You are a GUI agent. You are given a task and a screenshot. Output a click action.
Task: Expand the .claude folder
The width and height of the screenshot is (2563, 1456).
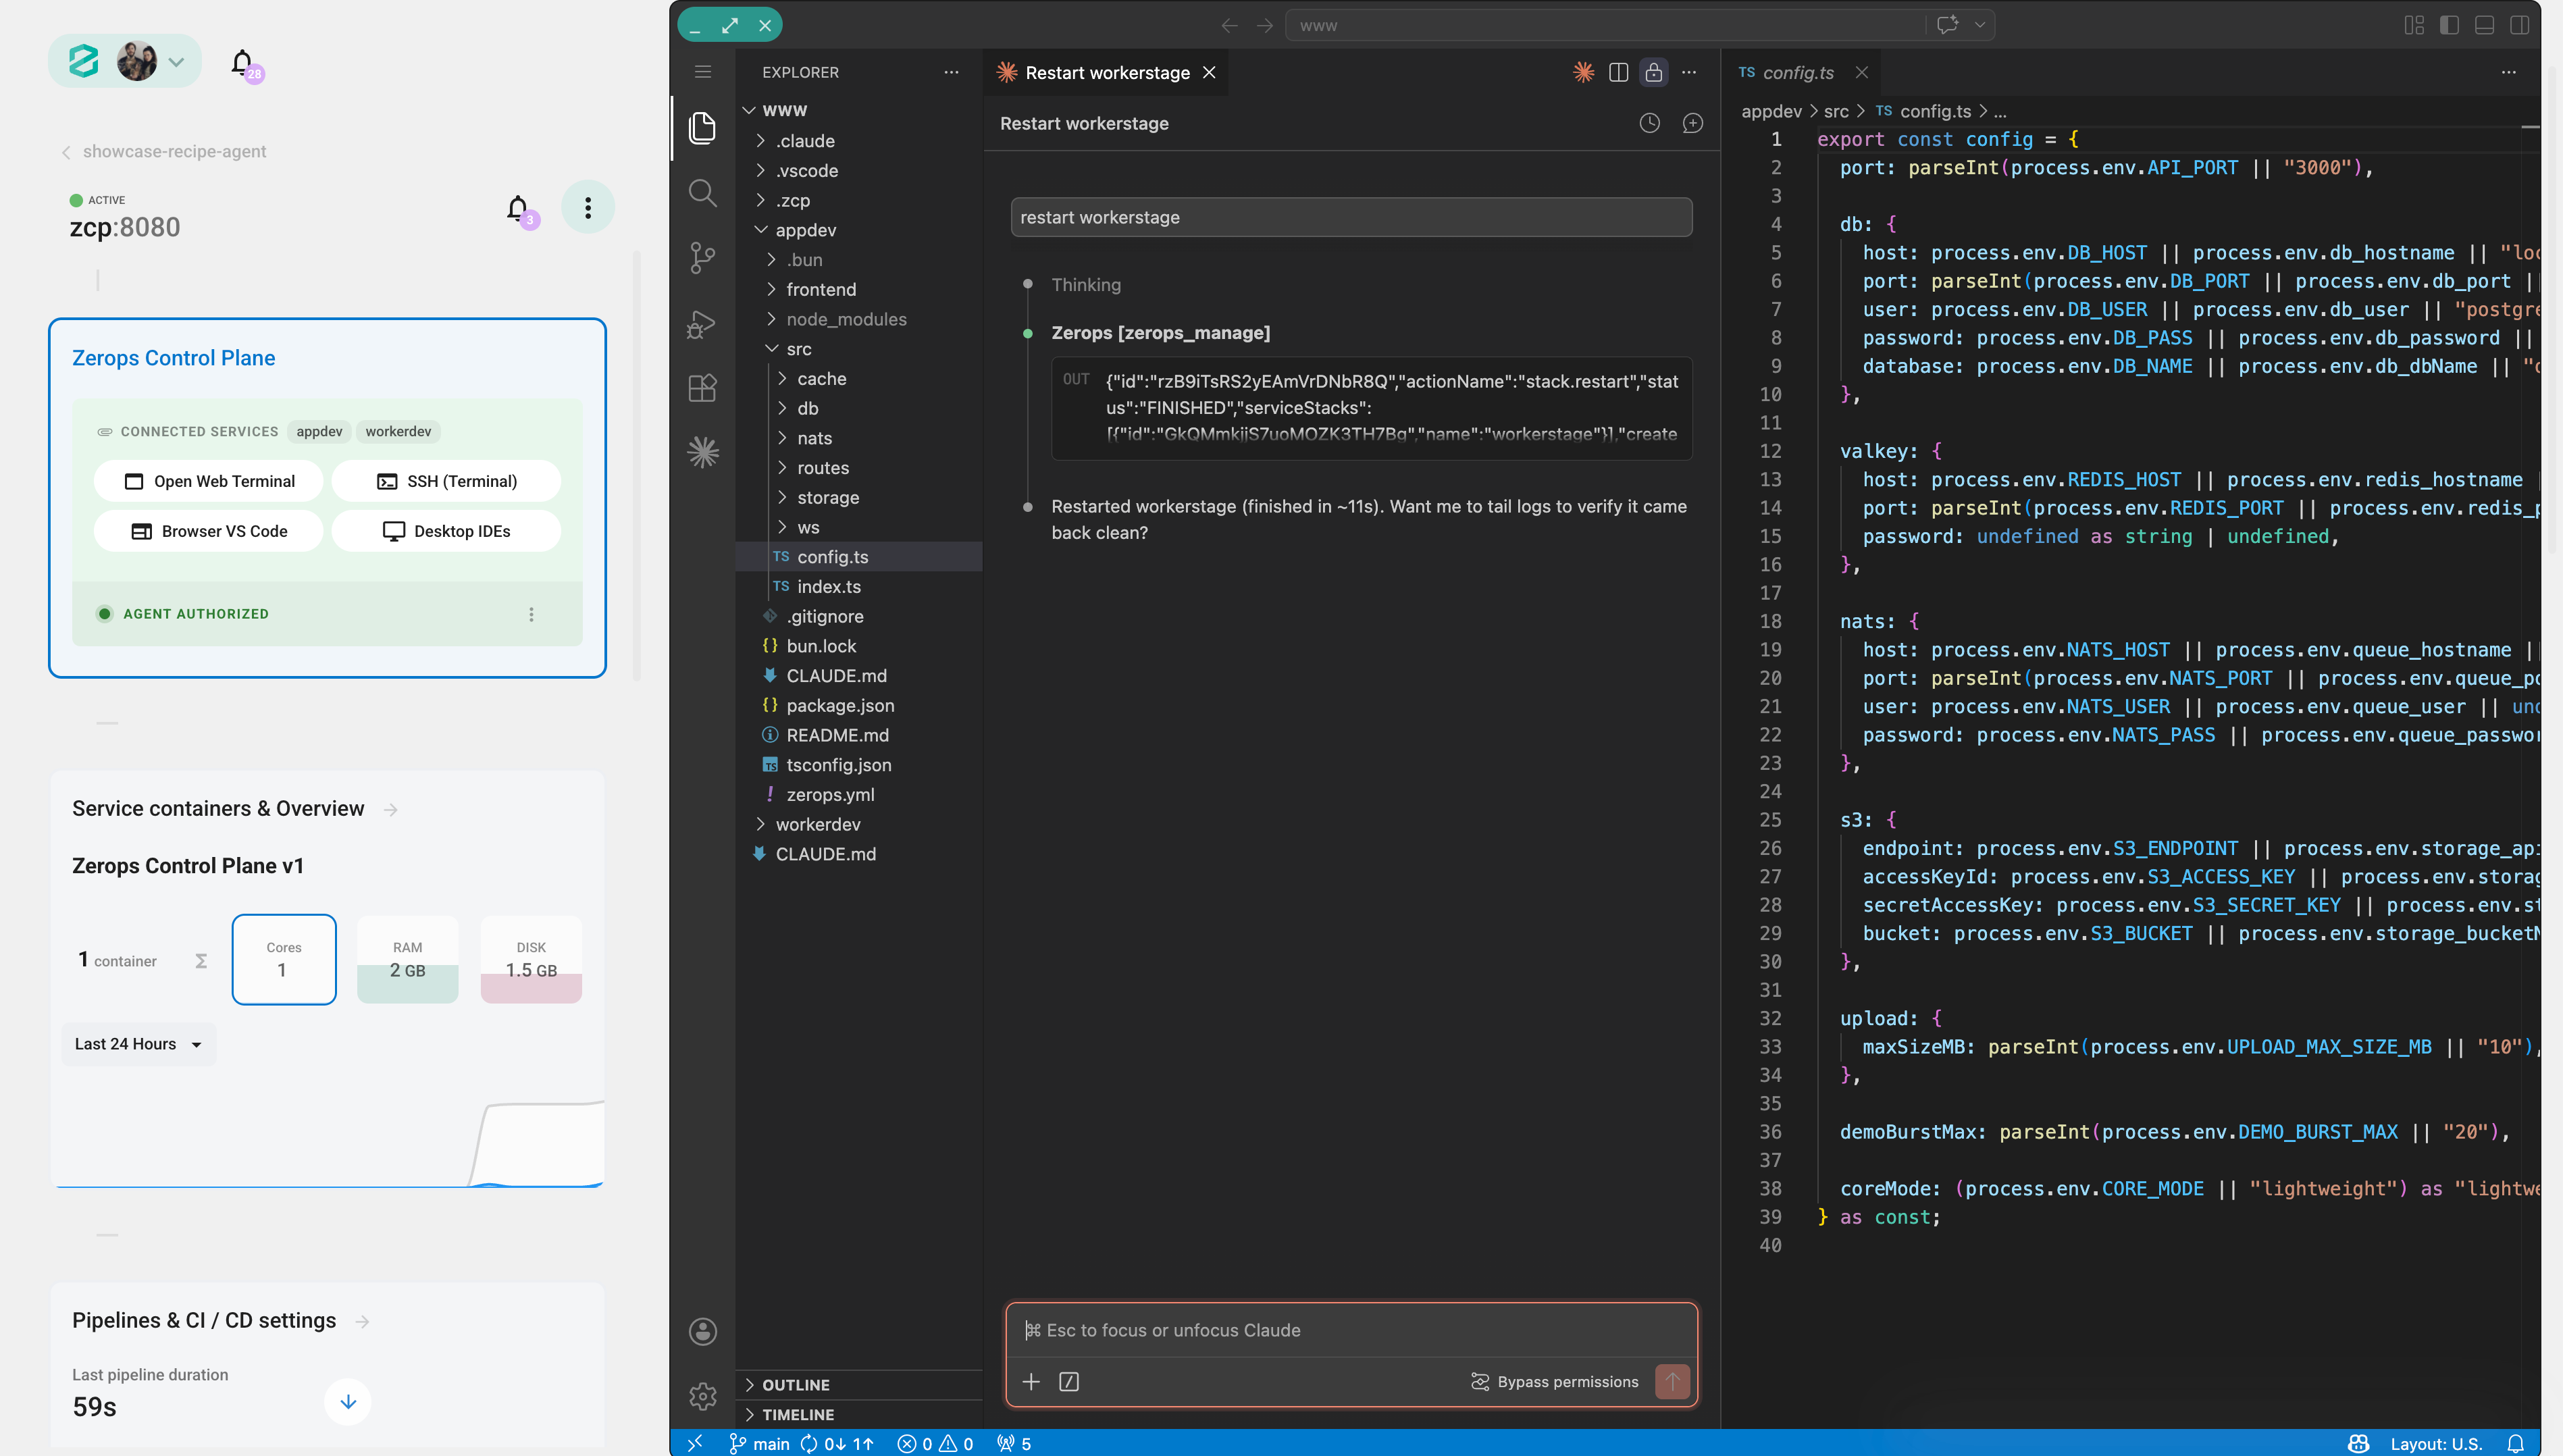(859, 141)
